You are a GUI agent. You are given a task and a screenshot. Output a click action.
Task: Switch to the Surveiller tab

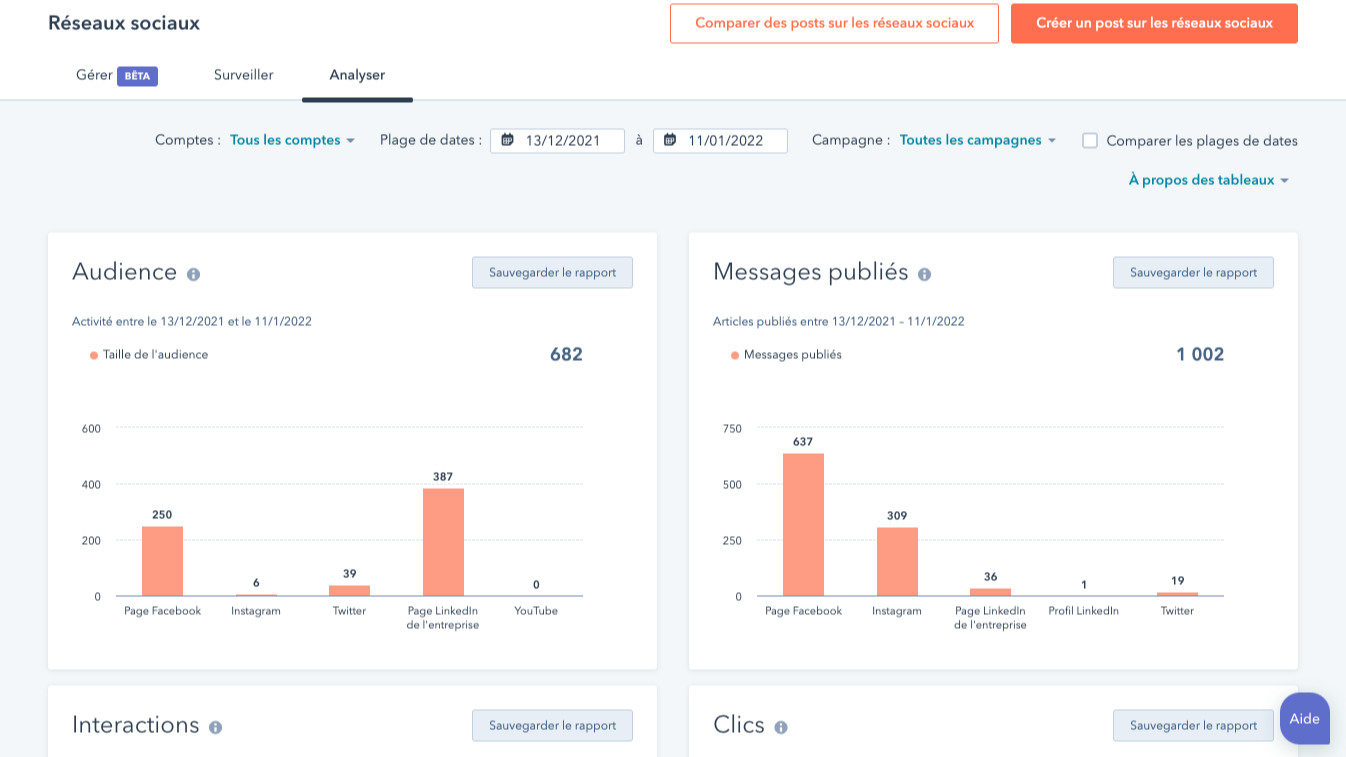click(x=243, y=74)
